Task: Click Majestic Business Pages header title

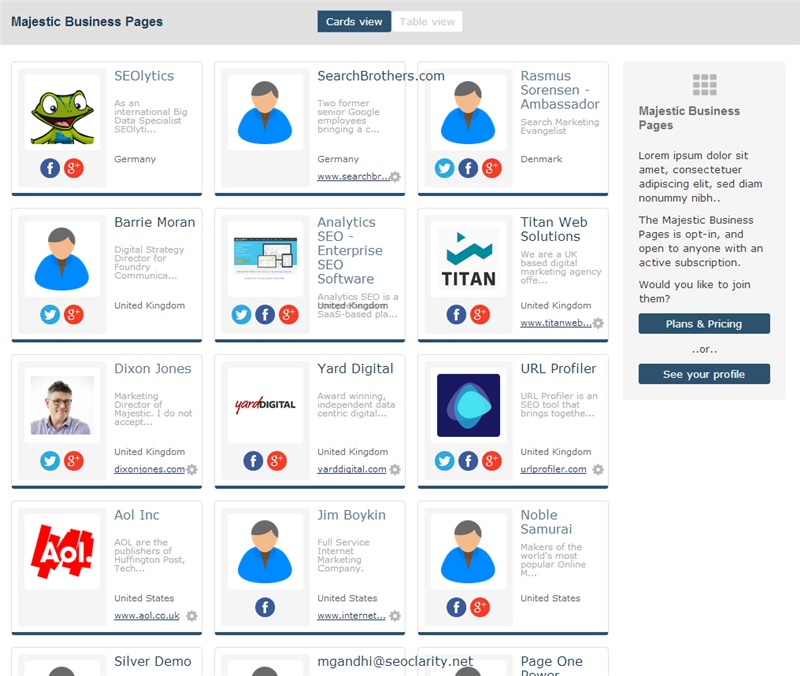Action: coord(87,21)
